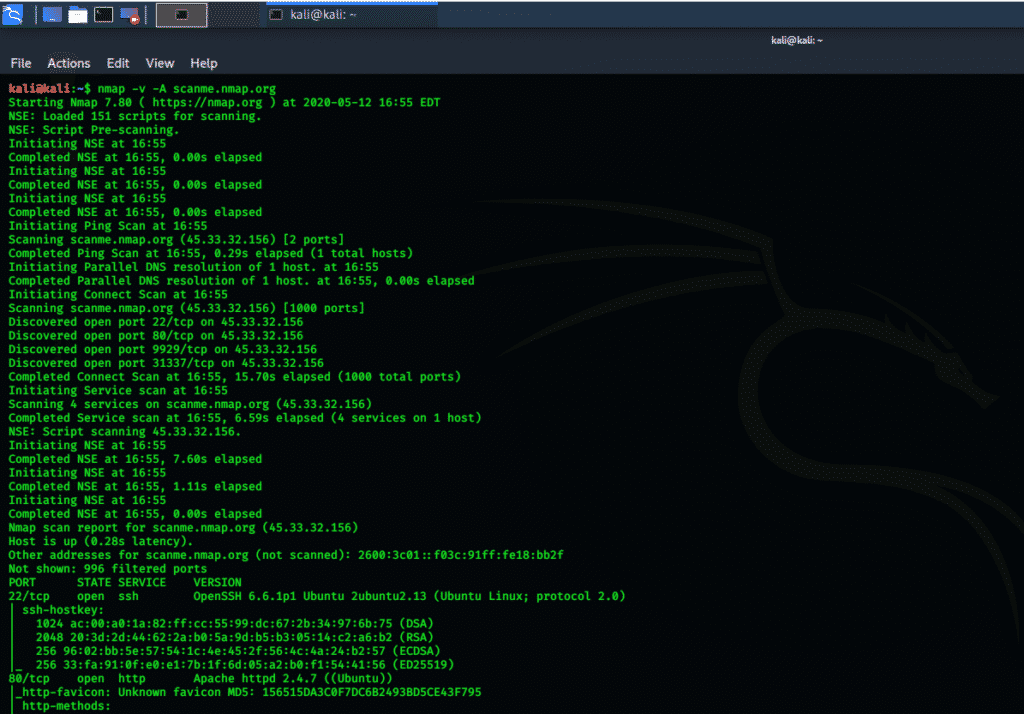Click 'Scanning 4 services on scanme.nmap.org' line

point(190,404)
